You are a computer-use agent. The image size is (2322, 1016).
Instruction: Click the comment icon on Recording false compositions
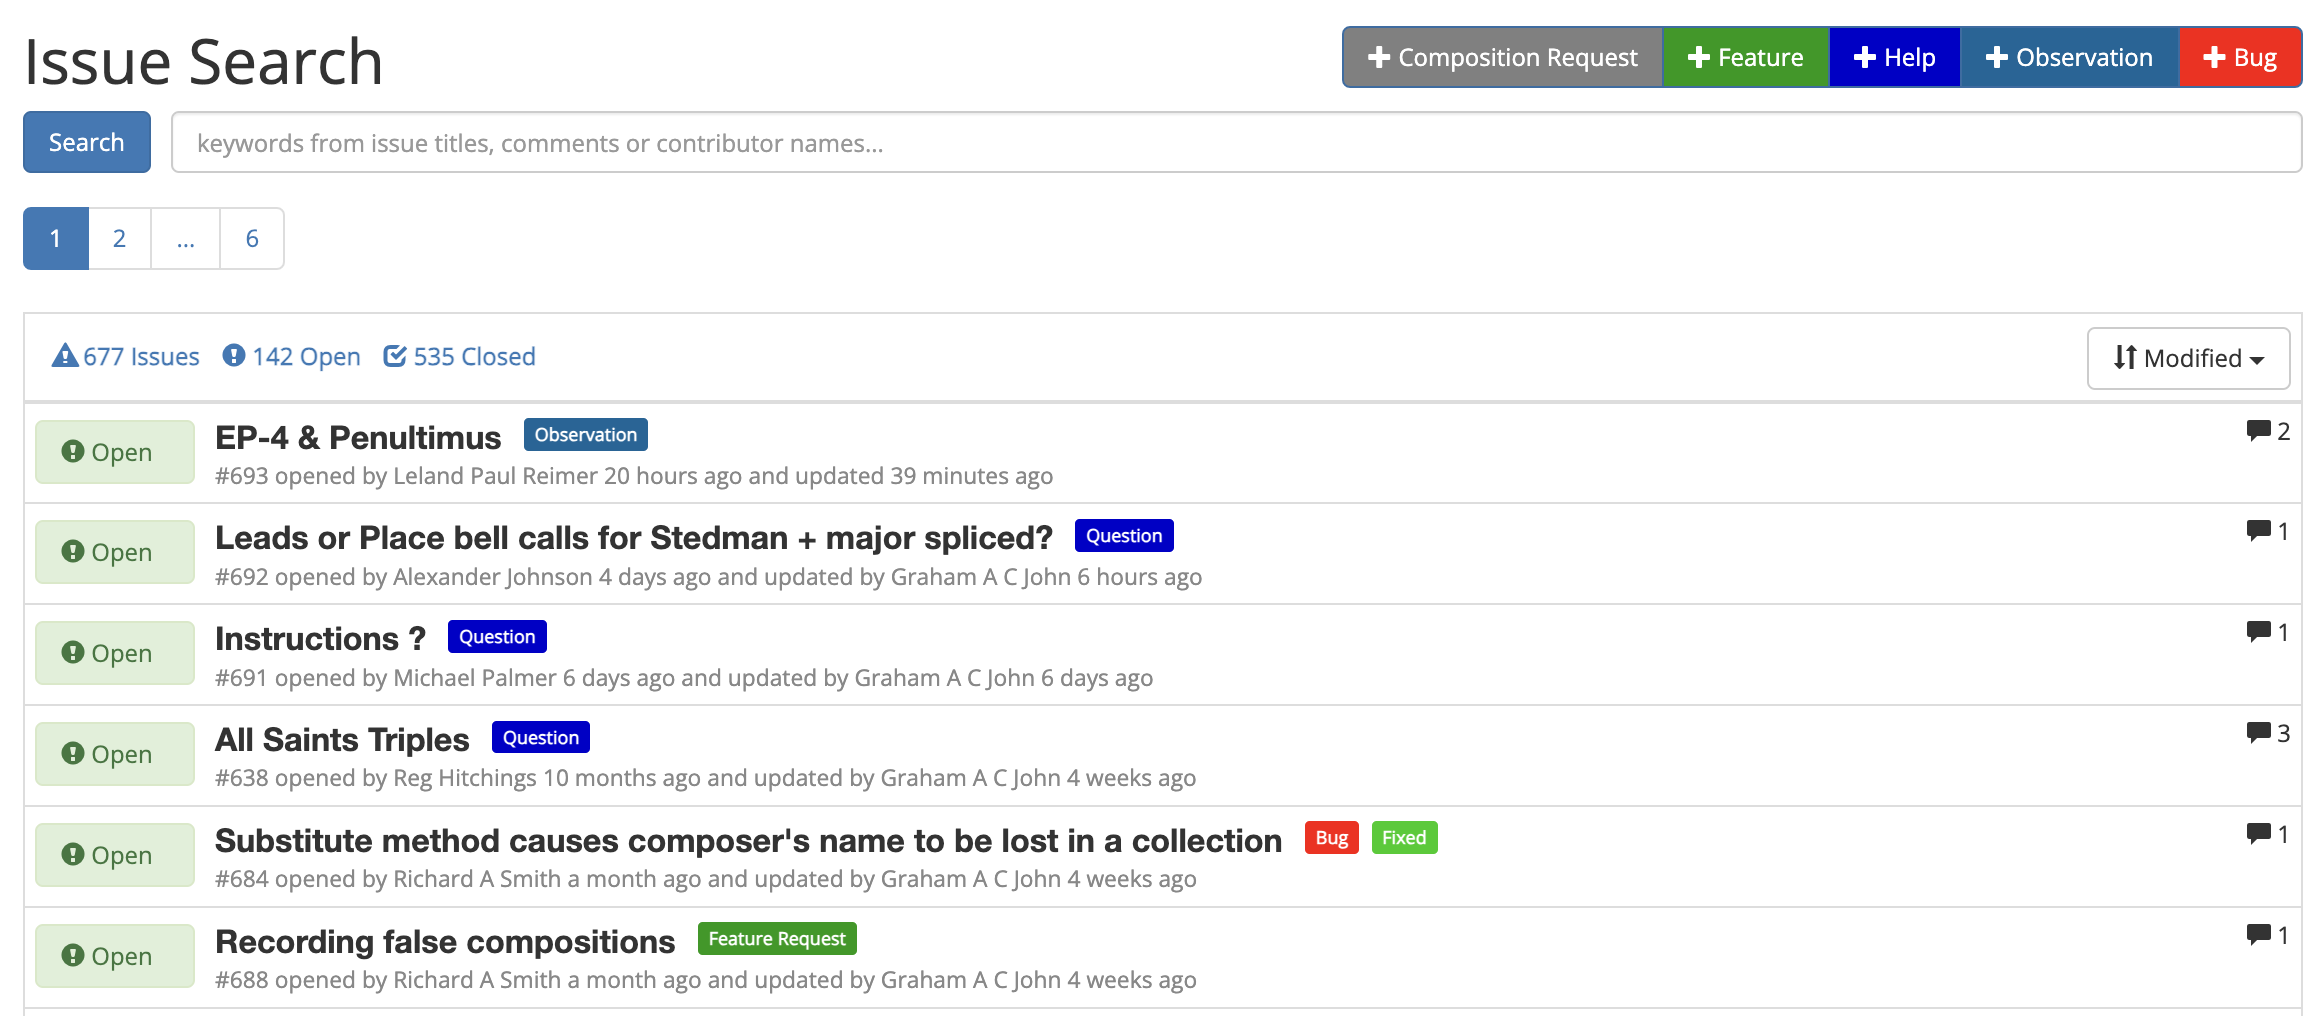[x=2258, y=935]
